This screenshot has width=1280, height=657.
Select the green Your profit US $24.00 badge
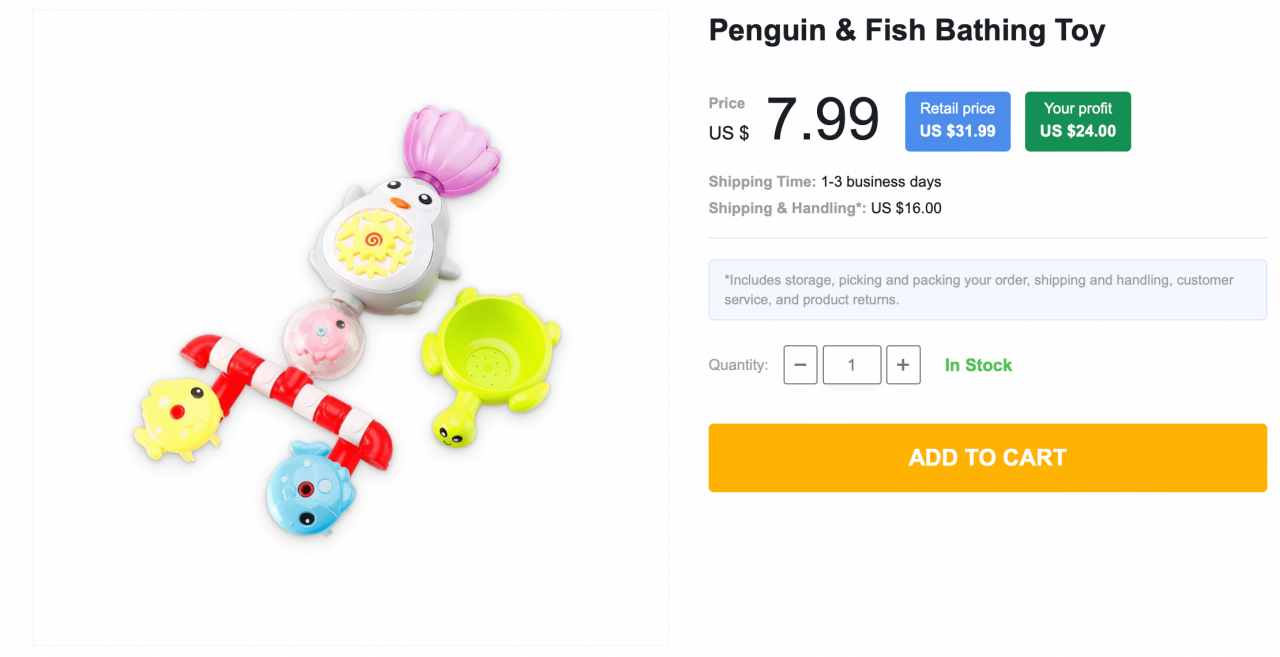pyautogui.click(x=1077, y=121)
